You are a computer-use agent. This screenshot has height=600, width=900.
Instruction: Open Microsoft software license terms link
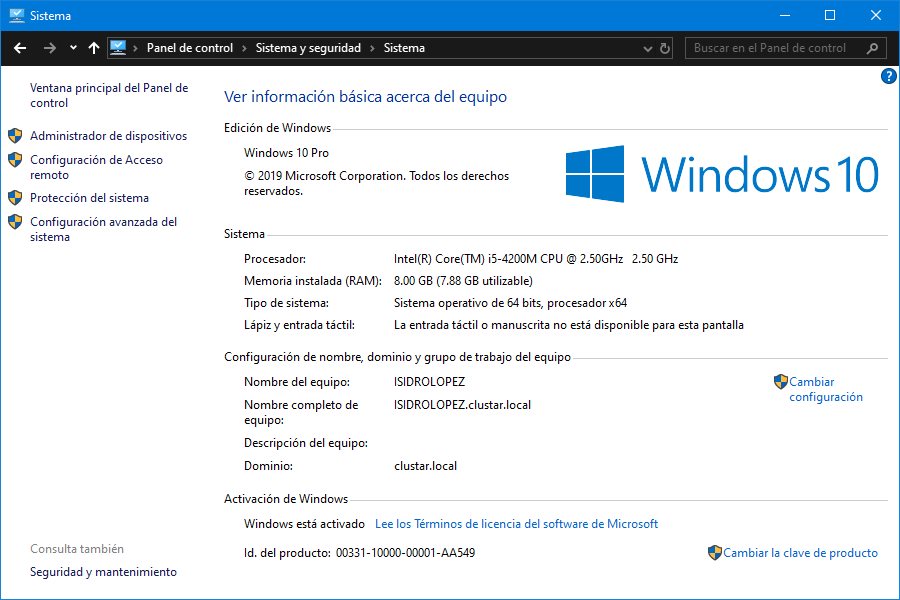pos(517,524)
